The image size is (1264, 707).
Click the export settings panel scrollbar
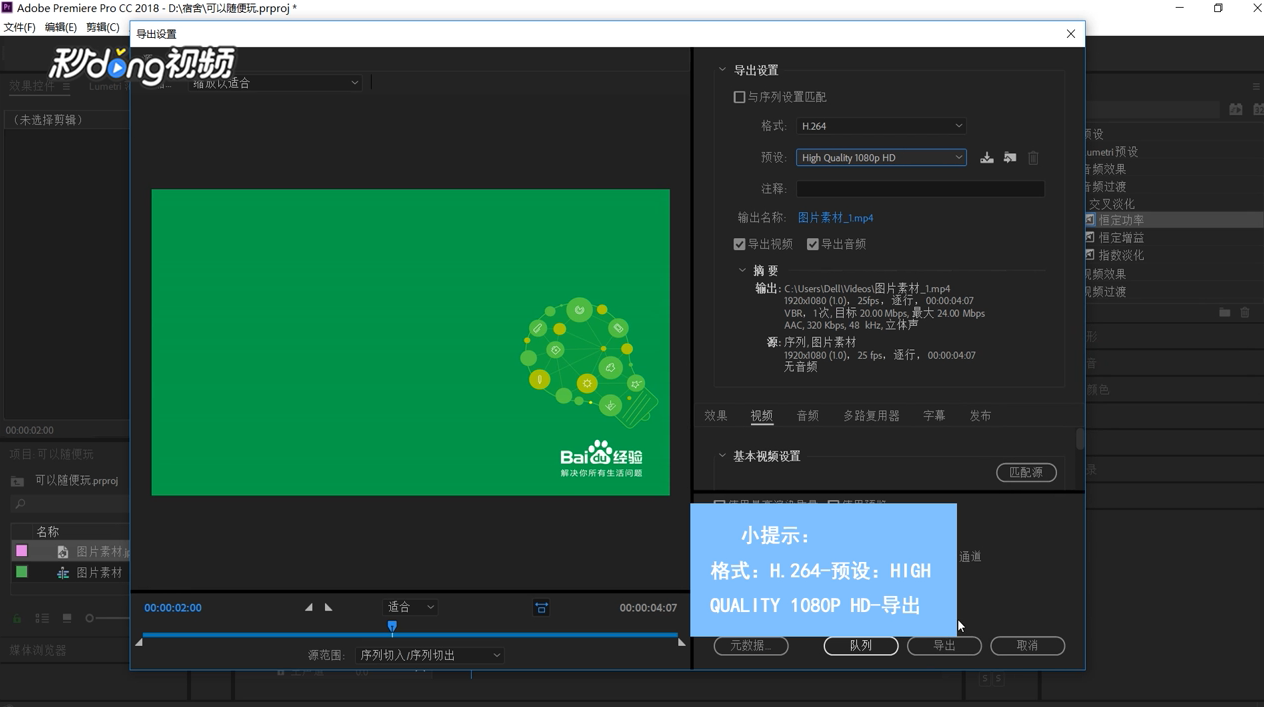click(x=1079, y=440)
